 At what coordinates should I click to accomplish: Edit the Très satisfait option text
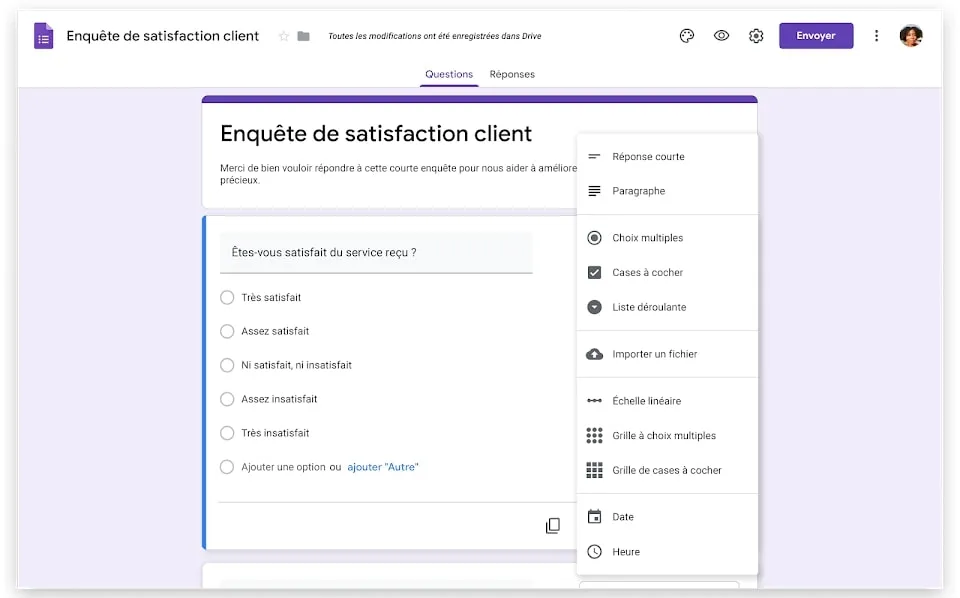271,297
